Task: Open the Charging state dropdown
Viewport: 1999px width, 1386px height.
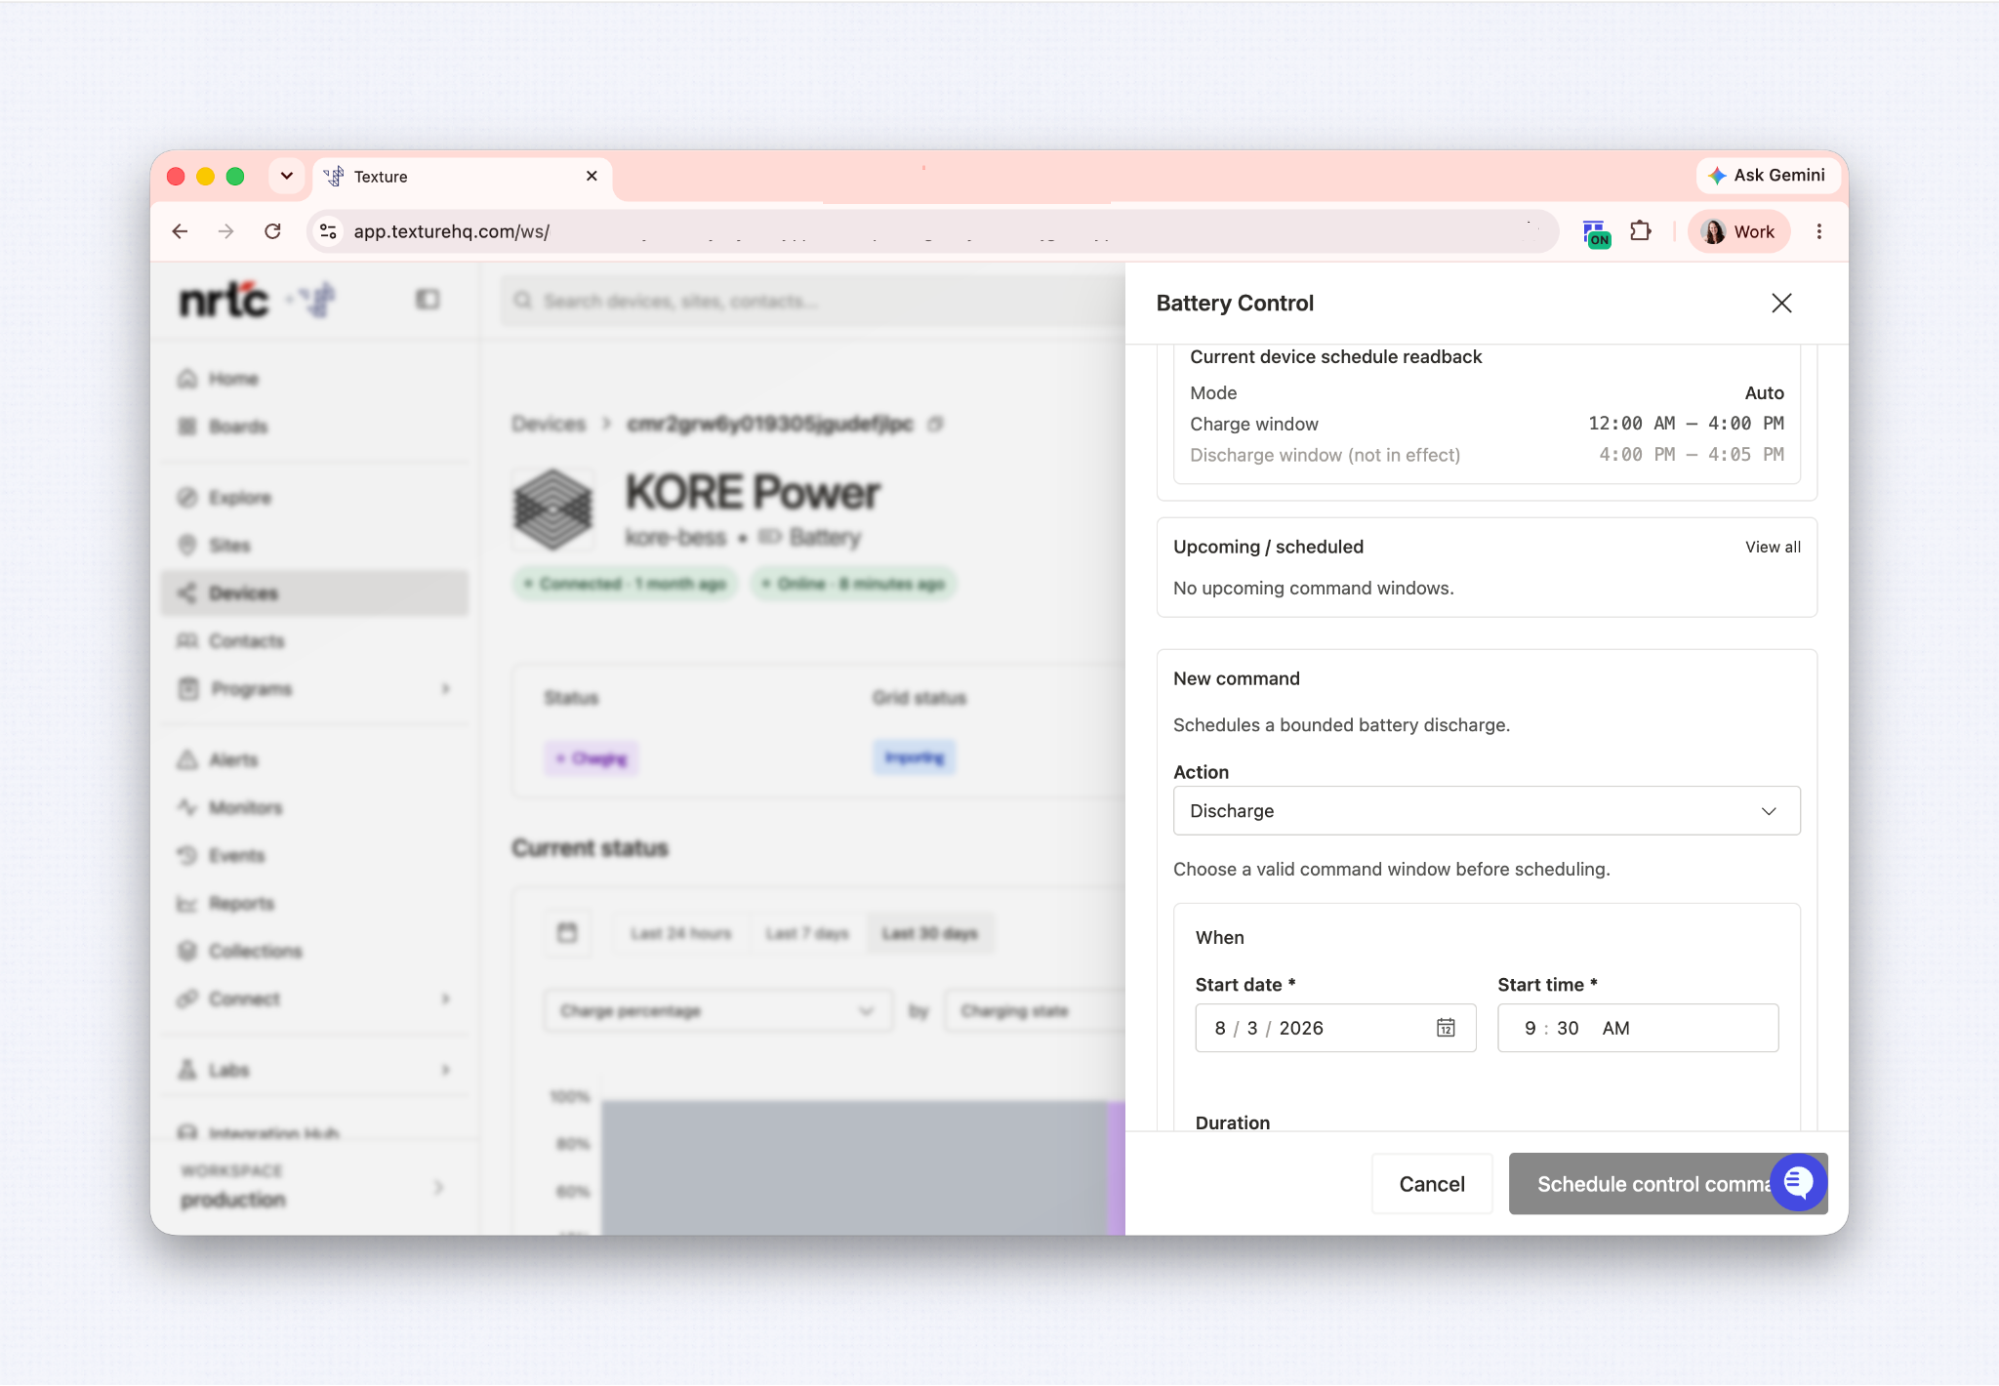Action: (x=1035, y=1011)
